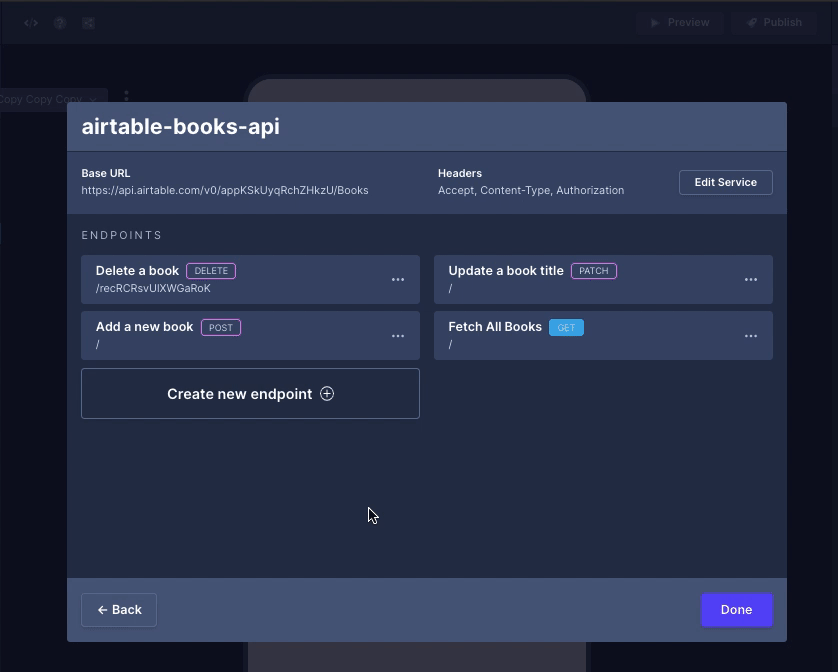The width and height of the screenshot is (838, 672).
Task: Go Back from the endpoints dialog
Action: pos(119,609)
